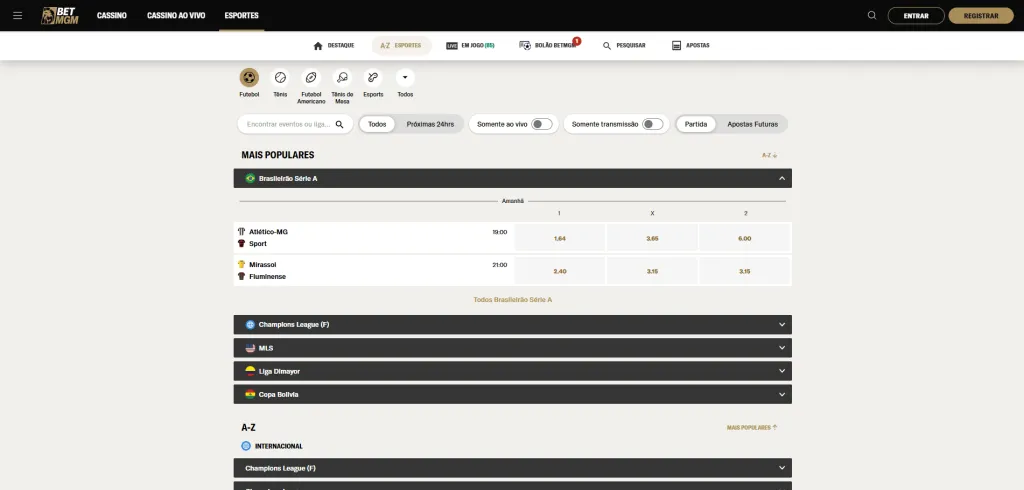
Task: Open the A-Z Esportes tab
Action: 401,46
